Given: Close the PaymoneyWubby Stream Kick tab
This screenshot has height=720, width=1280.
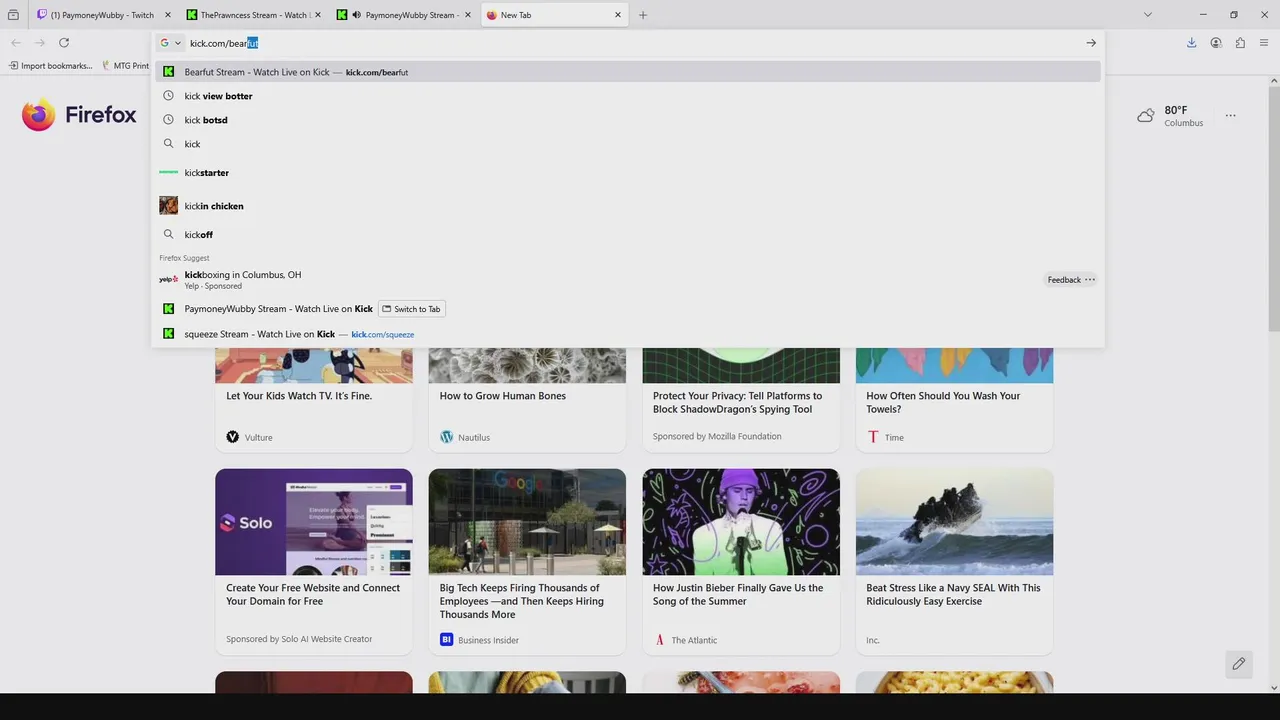Looking at the screenshot, I should pyautogui.click(x=468, y=15).
